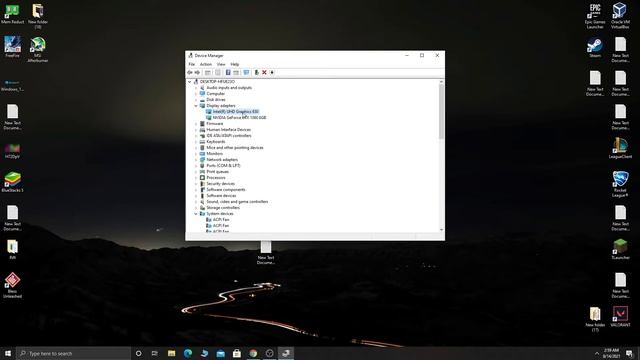Open TLauncher desktop shortcut
Image resolution: width=640 pixels, height=360 pixels.
[620, 249]
